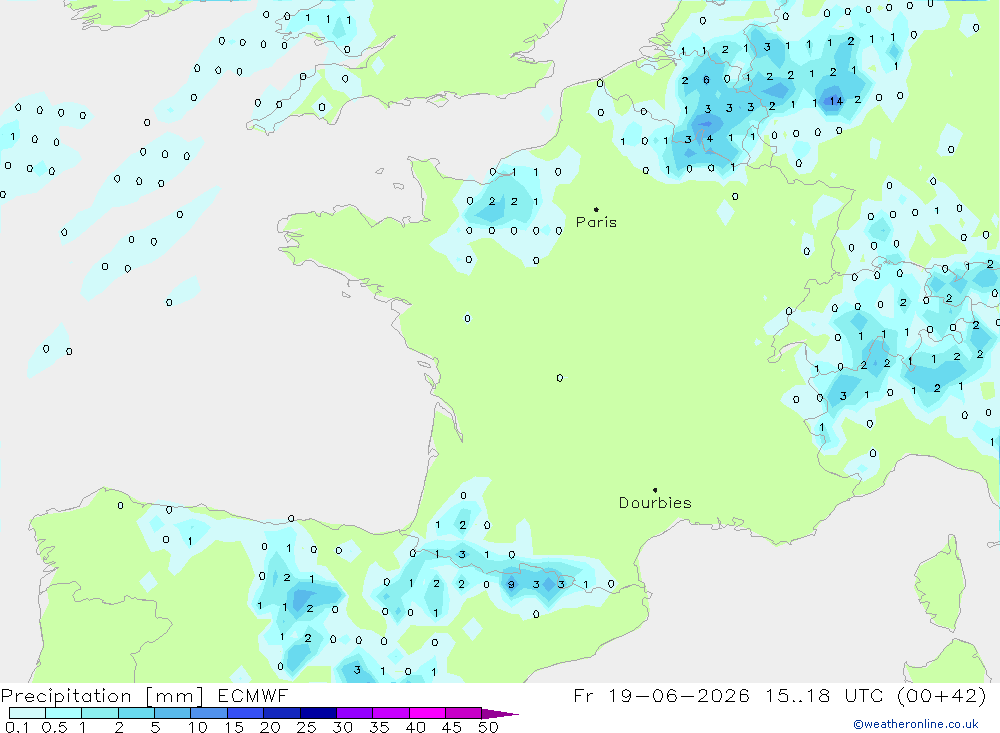This screenshot has height=733, width=1000.
Task: Click the legend's 50+ arrow tip
Action: [x=501, y=714]
